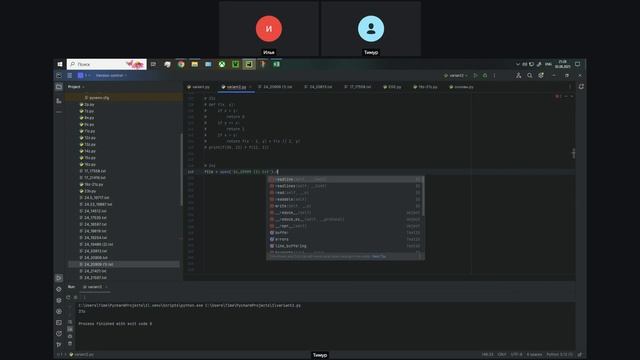Click the Windows search box
The image size is (640, 360).
pyautogui.click(x=107, y=64)
